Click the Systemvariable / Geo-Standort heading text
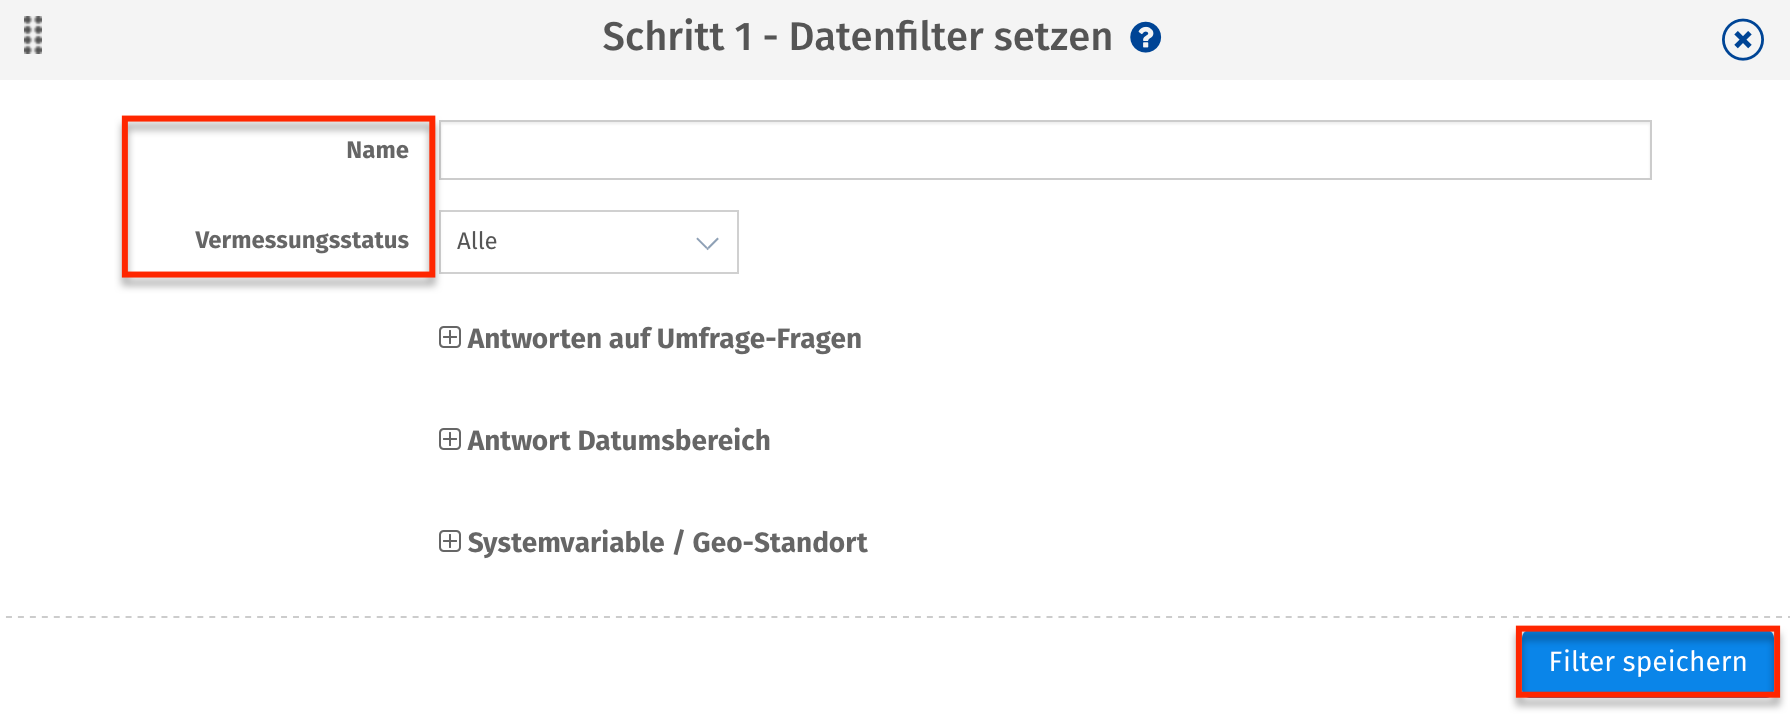The width and height of the screenshot is (1790, 720). pyautogui.click(x=668, y=542)
